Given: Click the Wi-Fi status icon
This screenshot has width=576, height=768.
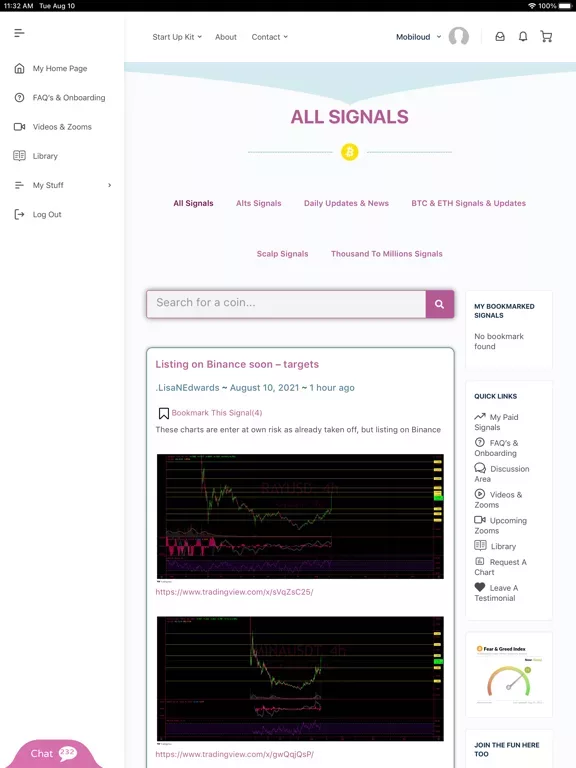Looking at the screenshot, I should point(532,6).
